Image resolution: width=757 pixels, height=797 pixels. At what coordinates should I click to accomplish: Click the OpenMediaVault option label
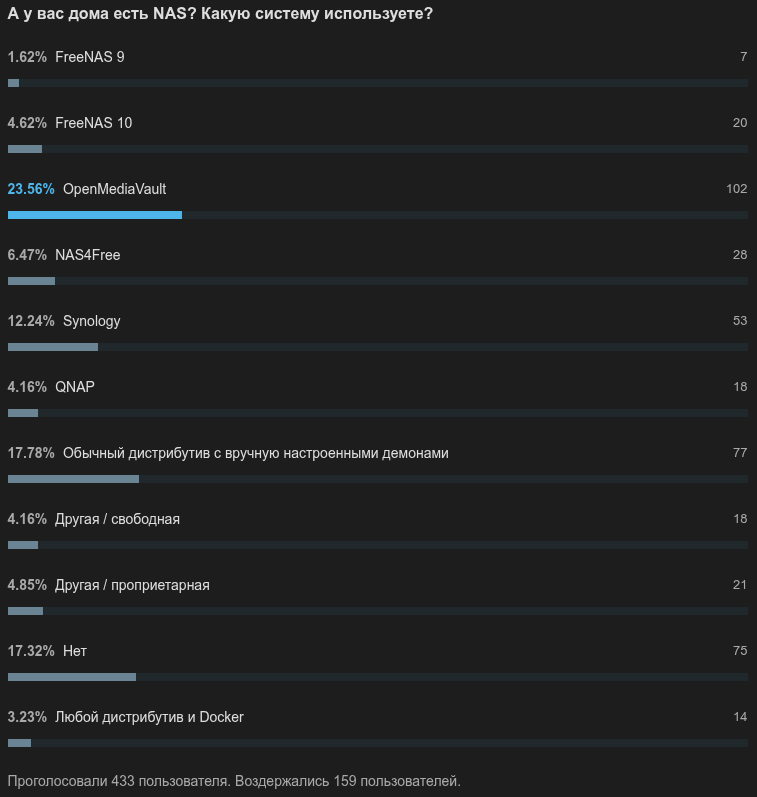114,189
